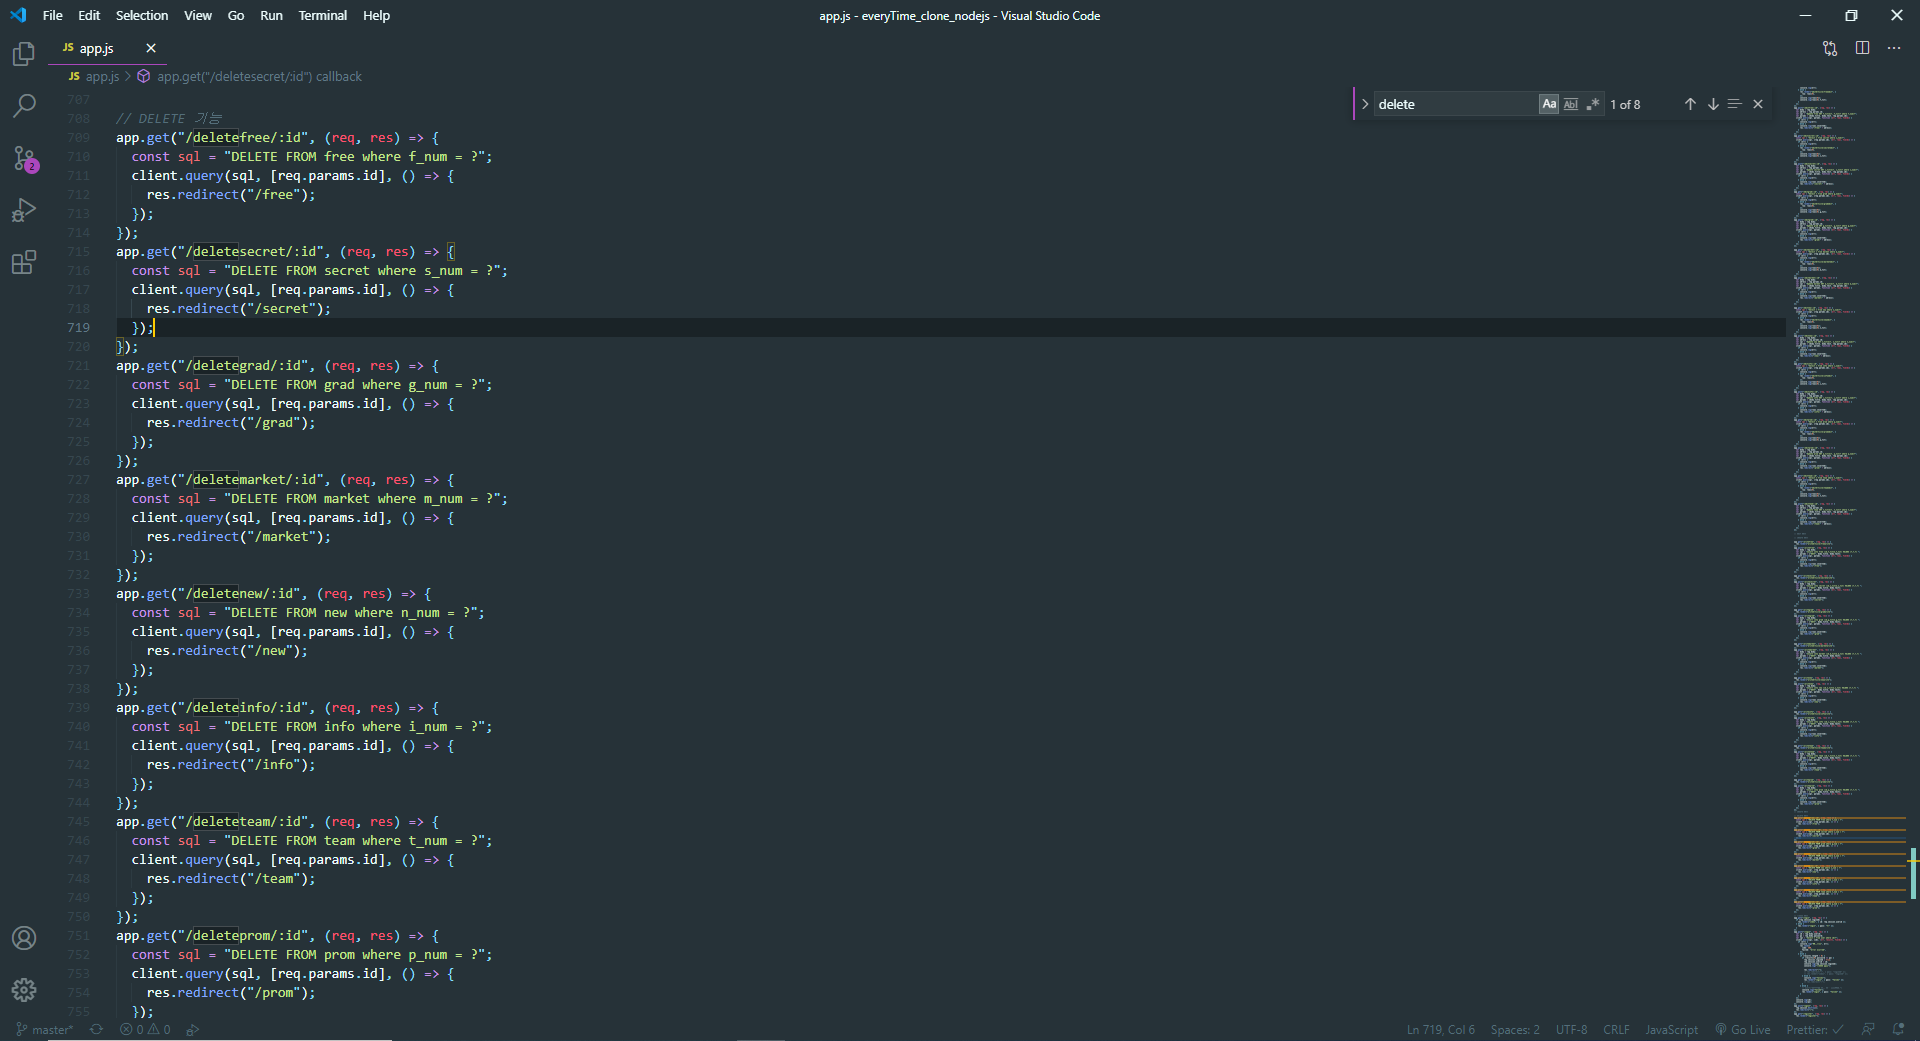Viewport: 1920px width, 1041px height.
Task: Toggle Use Regular Expression in search
Action: 1593,103
